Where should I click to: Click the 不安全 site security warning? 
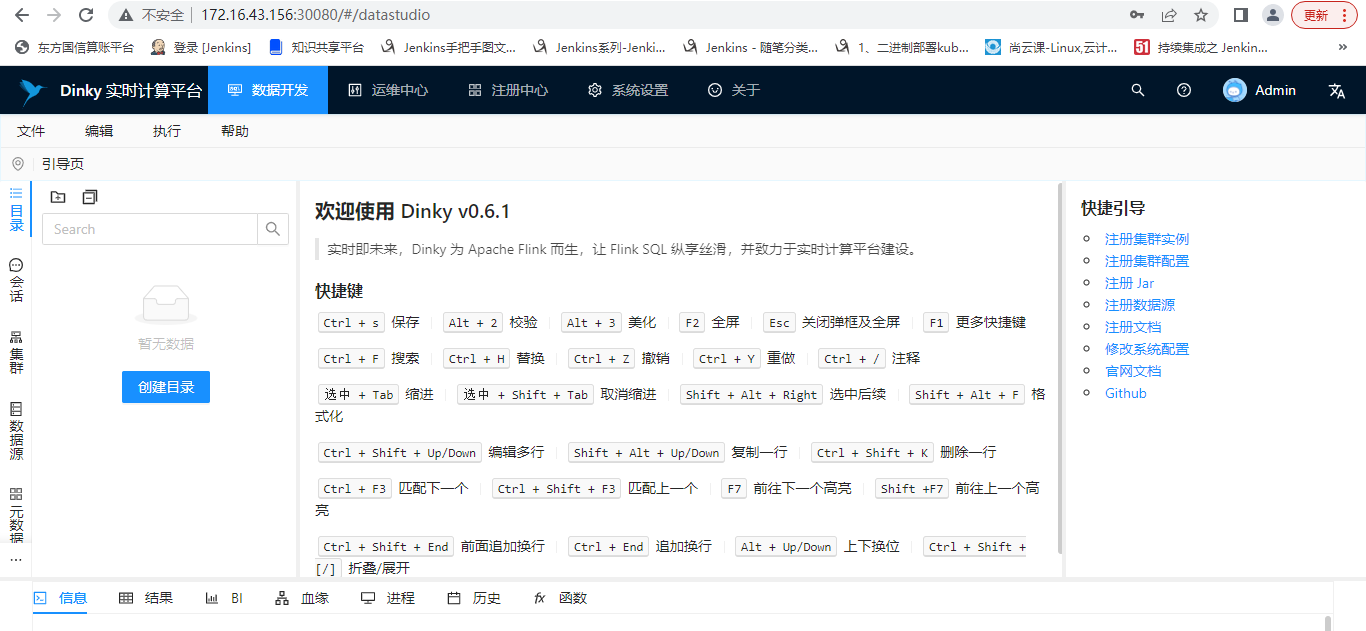click(152, 15)
